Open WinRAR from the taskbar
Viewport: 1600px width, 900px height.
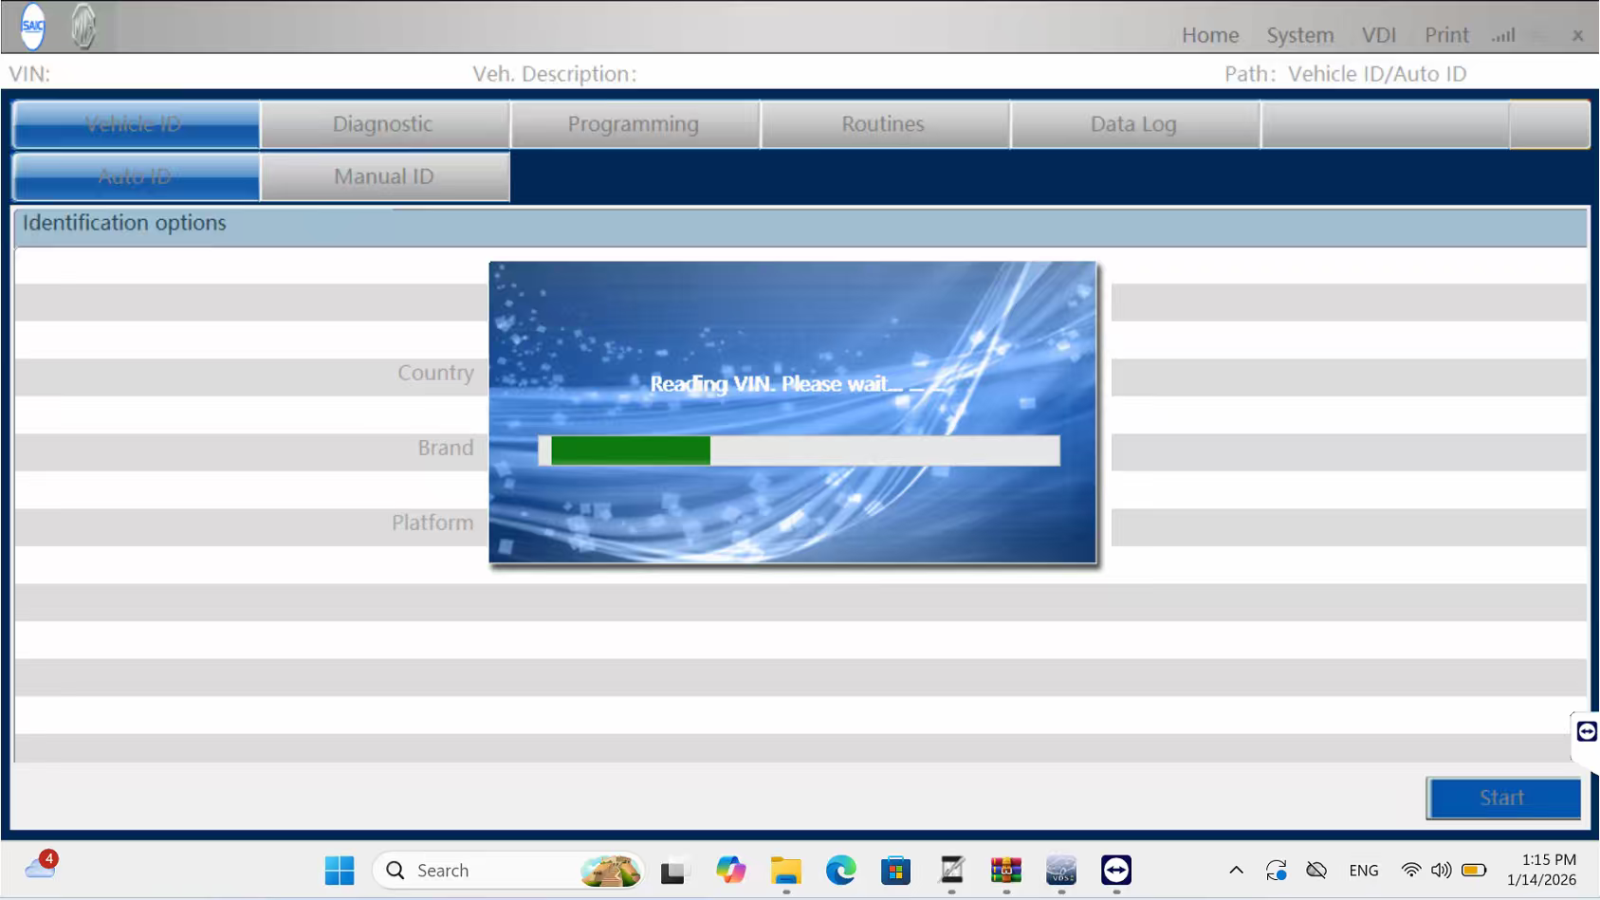pyautogui.click(x=1006, y=870)
